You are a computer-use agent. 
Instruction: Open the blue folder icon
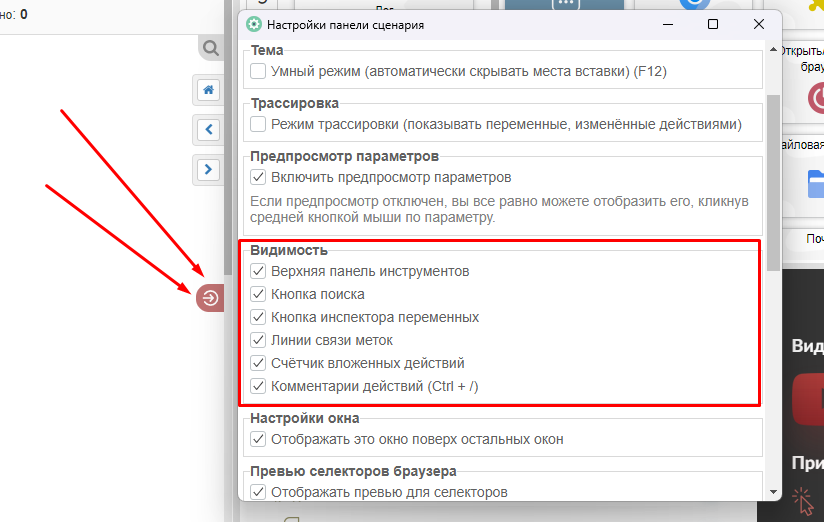[x=815, y=183]
